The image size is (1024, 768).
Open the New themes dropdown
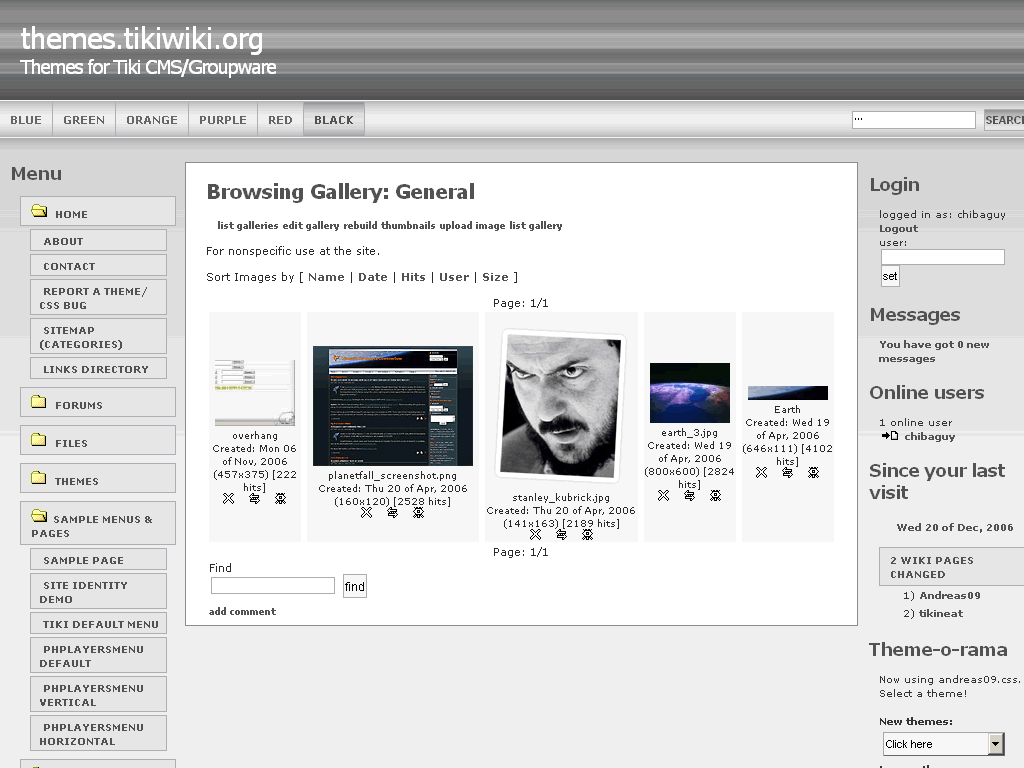coord(995,744)
